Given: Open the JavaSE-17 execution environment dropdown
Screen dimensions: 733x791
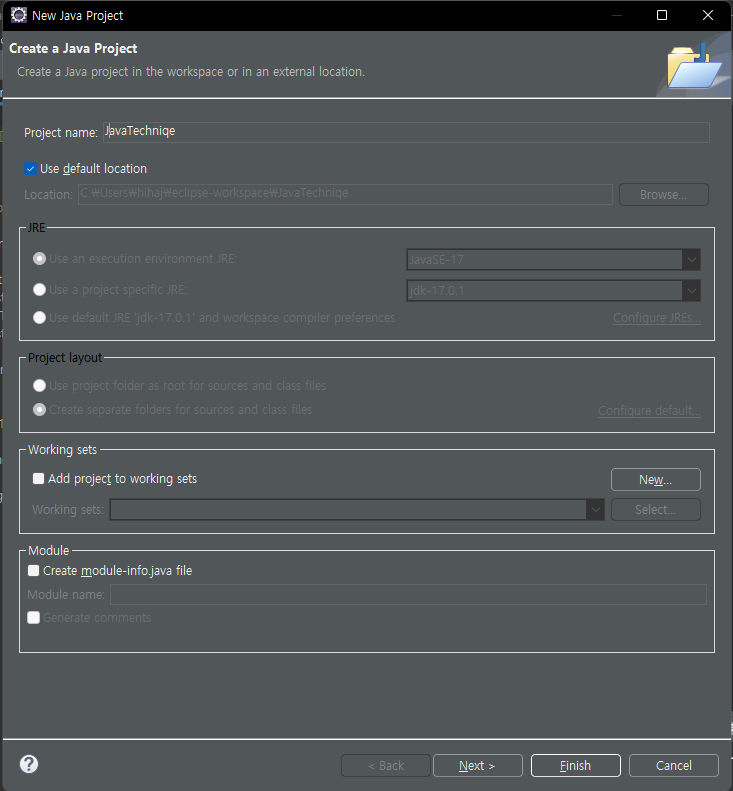Looking at the screenshot, I should point(553,260).
